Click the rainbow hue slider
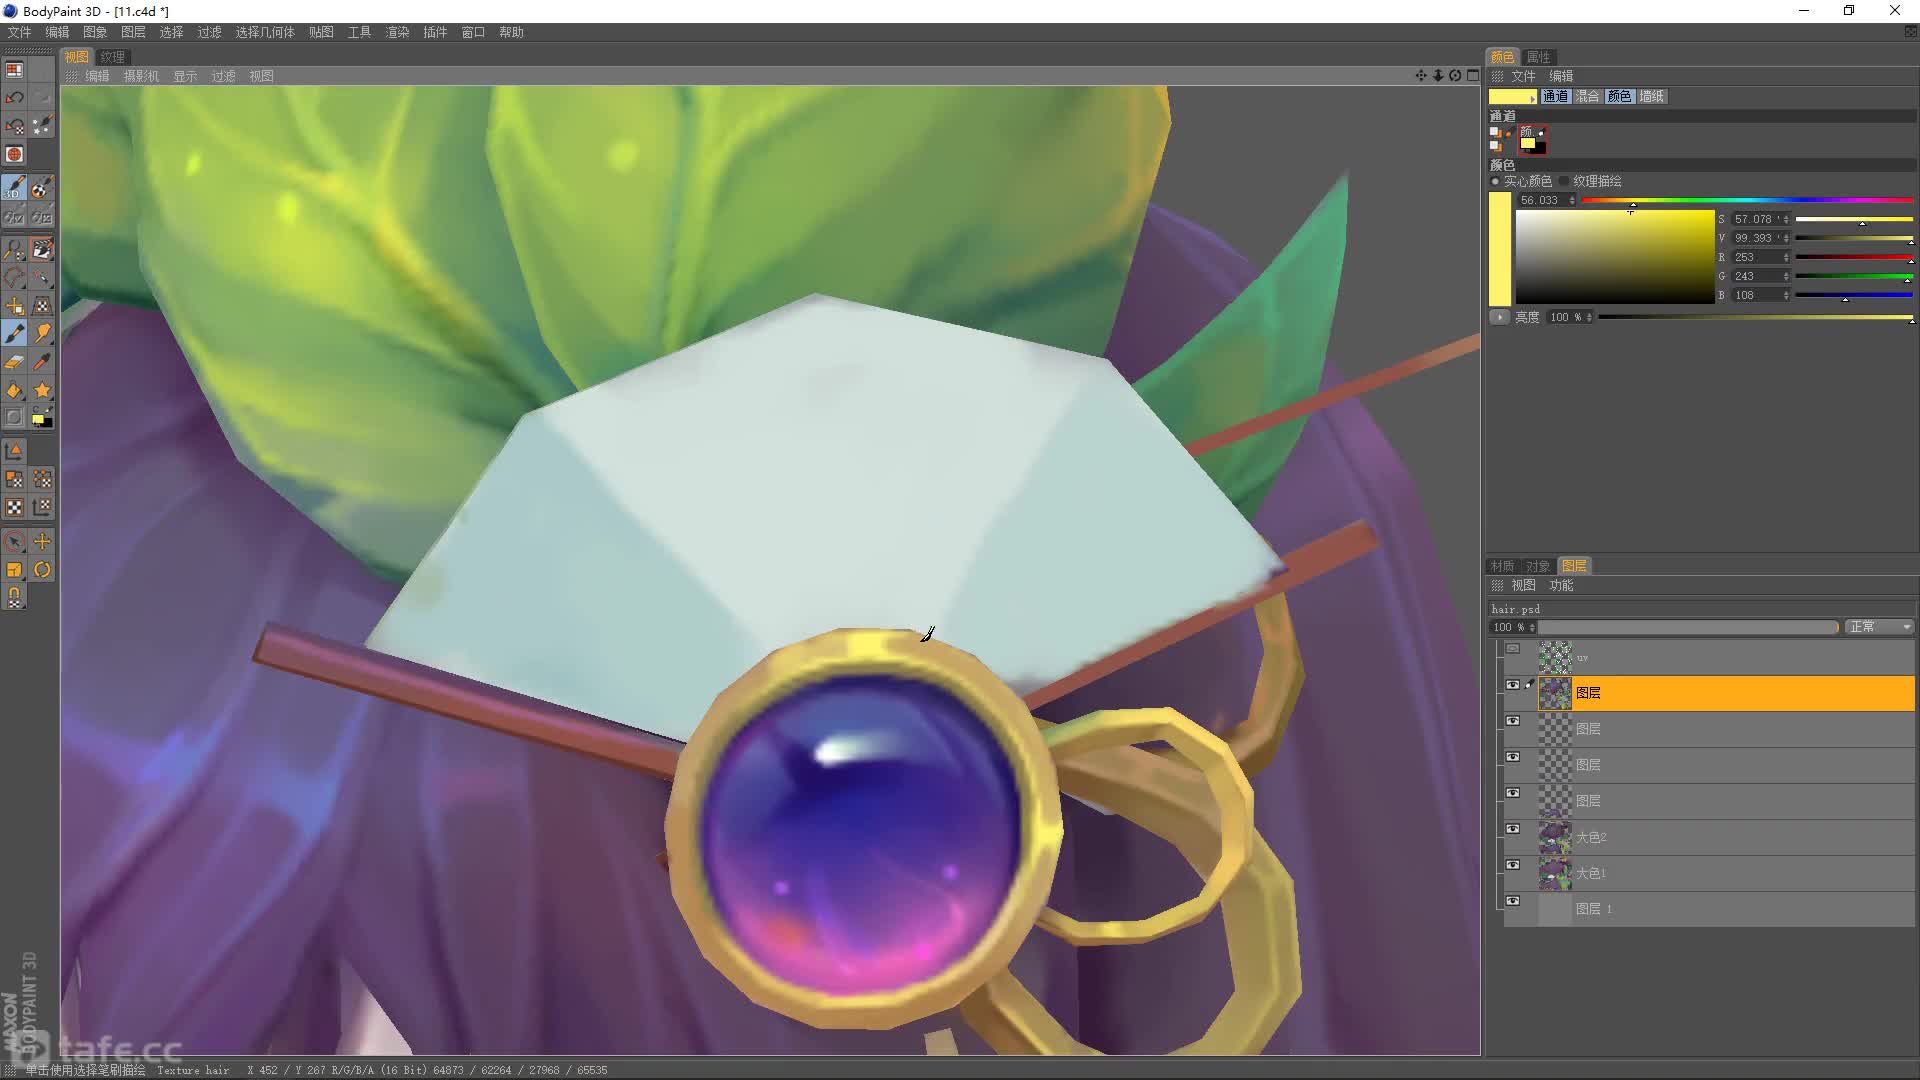This screenshot has height=1080, width=1920. [x=1747, y=201]
